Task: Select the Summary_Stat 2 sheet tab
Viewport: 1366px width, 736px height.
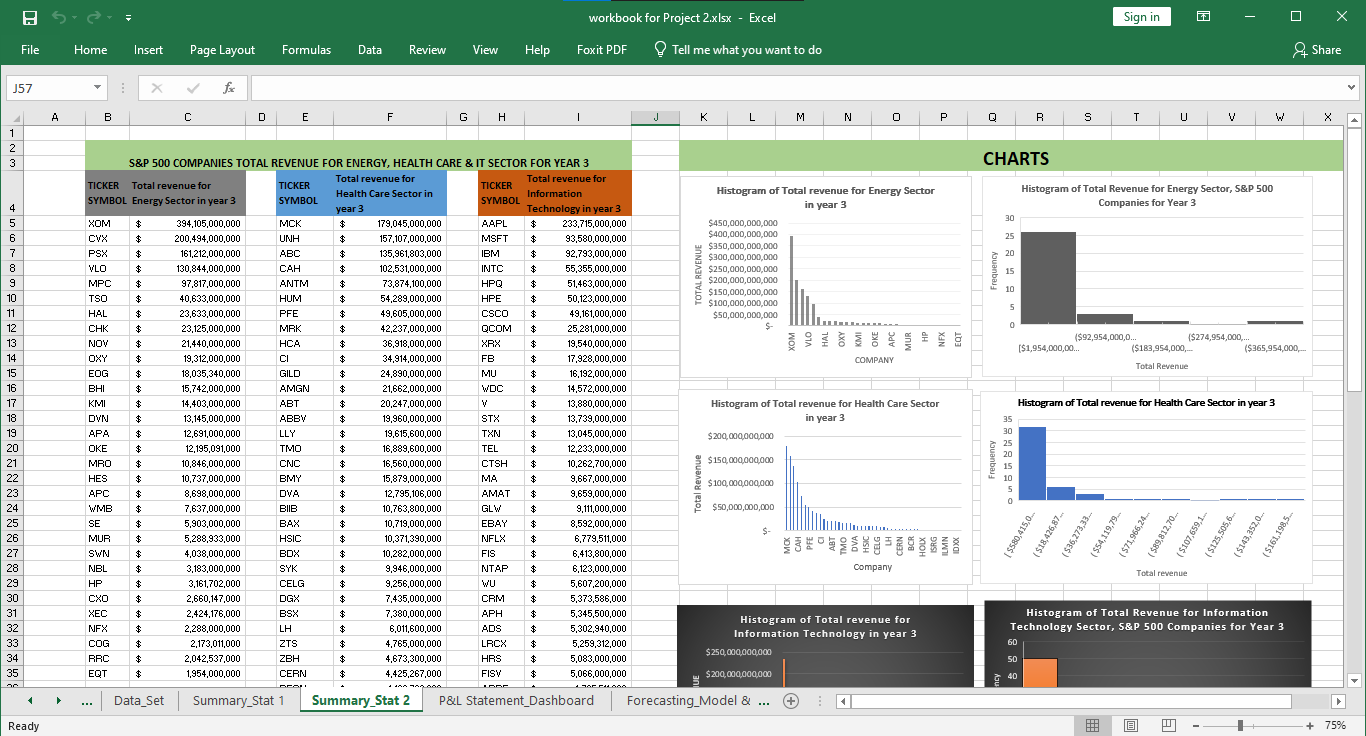Action: tap(361, 701)
